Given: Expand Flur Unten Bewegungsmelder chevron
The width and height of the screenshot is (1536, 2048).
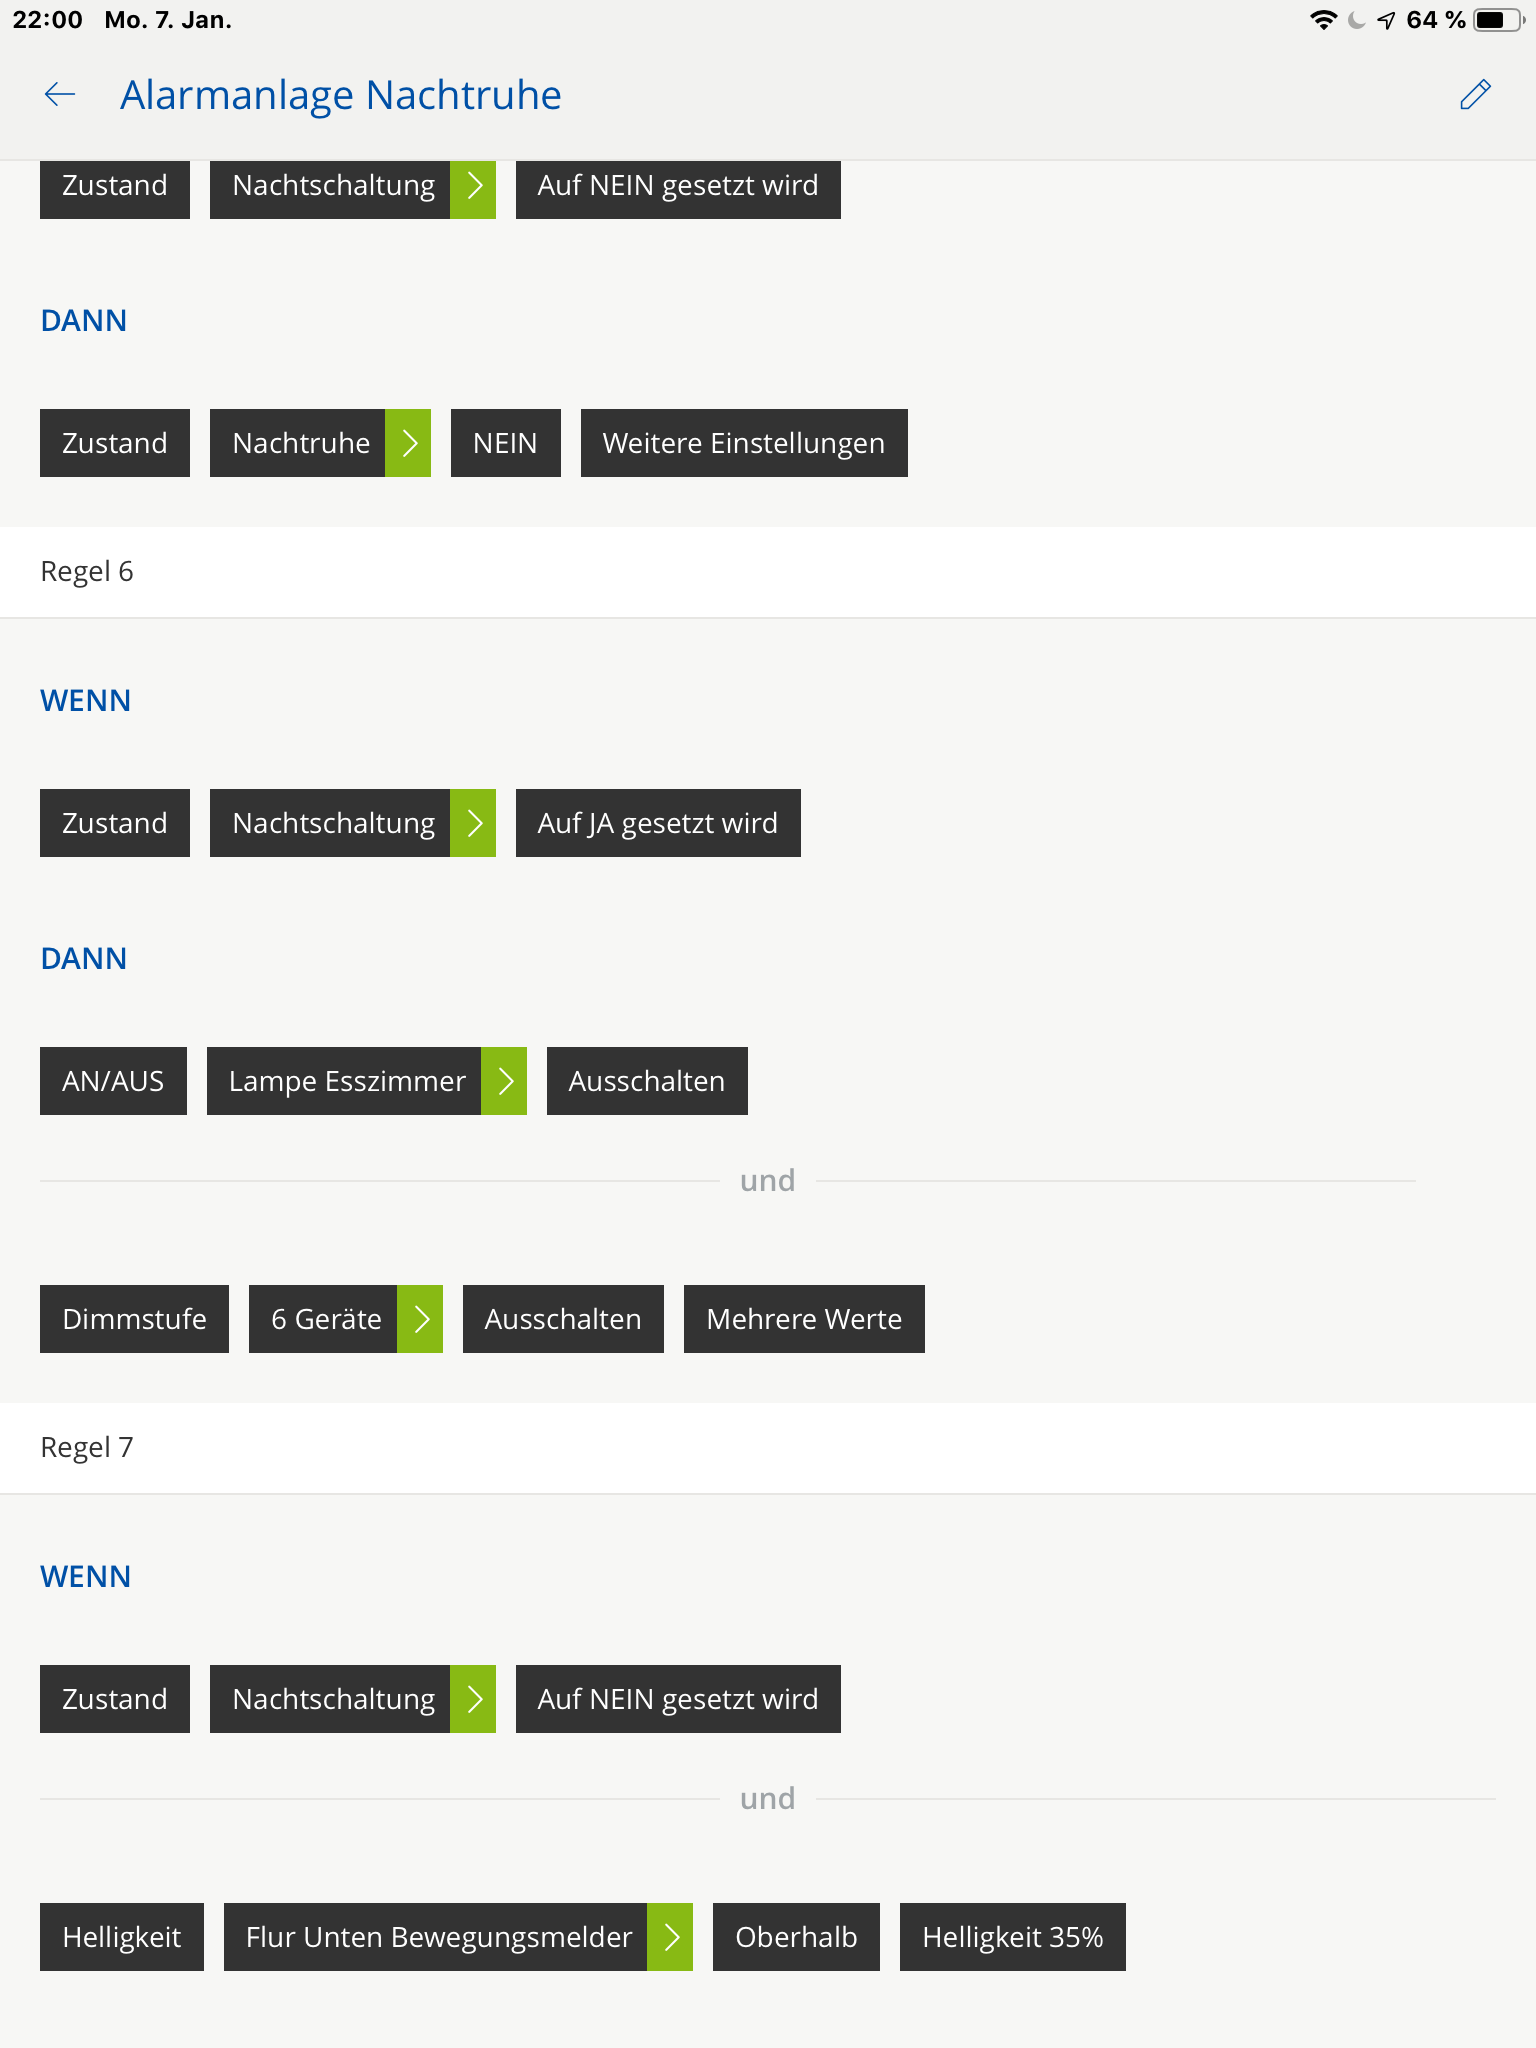Looking at the screenshot, I should click(670, 1937).
